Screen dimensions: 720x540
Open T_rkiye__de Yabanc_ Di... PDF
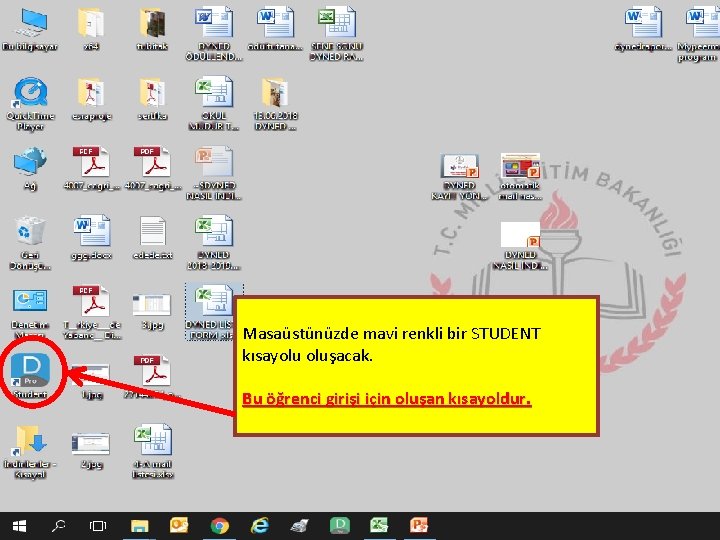(x=91, y=301)
